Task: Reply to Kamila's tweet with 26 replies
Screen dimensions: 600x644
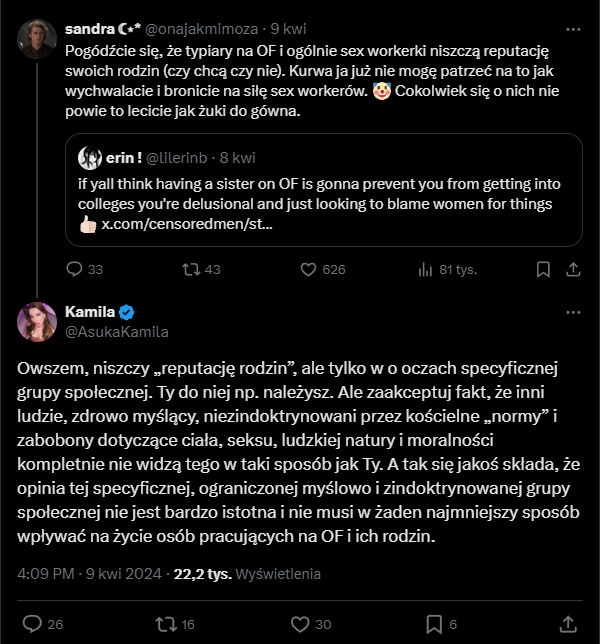Action: 43,624
